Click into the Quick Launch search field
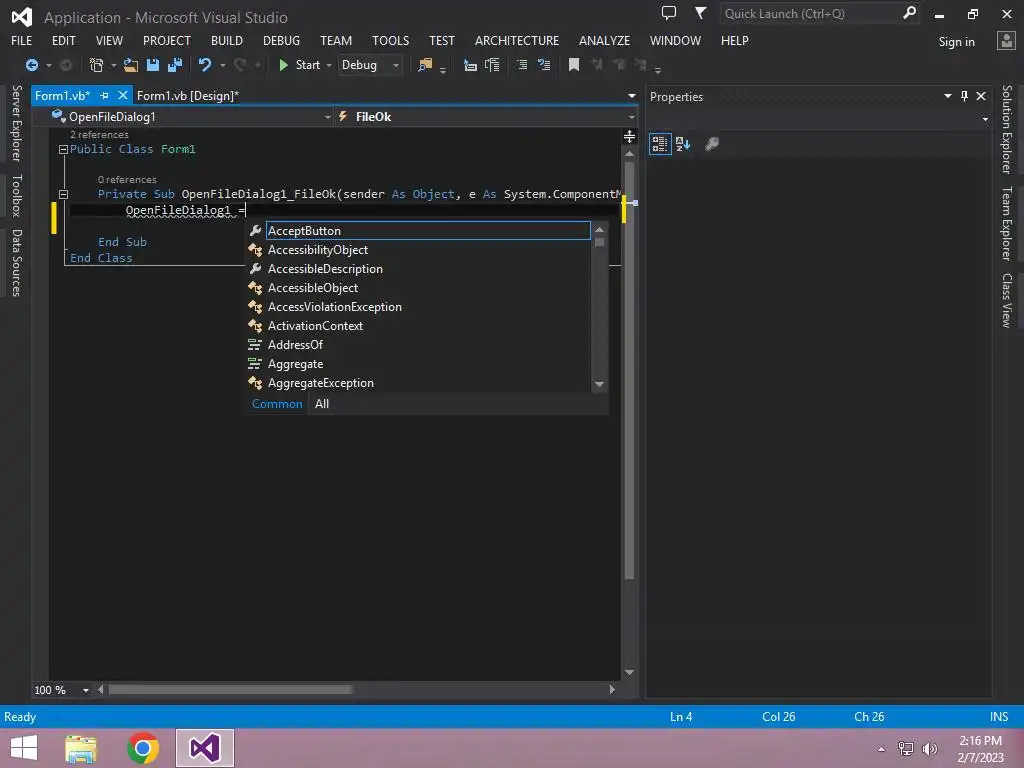The height and width of the screenshot is (768, 1024). point(810,14)
